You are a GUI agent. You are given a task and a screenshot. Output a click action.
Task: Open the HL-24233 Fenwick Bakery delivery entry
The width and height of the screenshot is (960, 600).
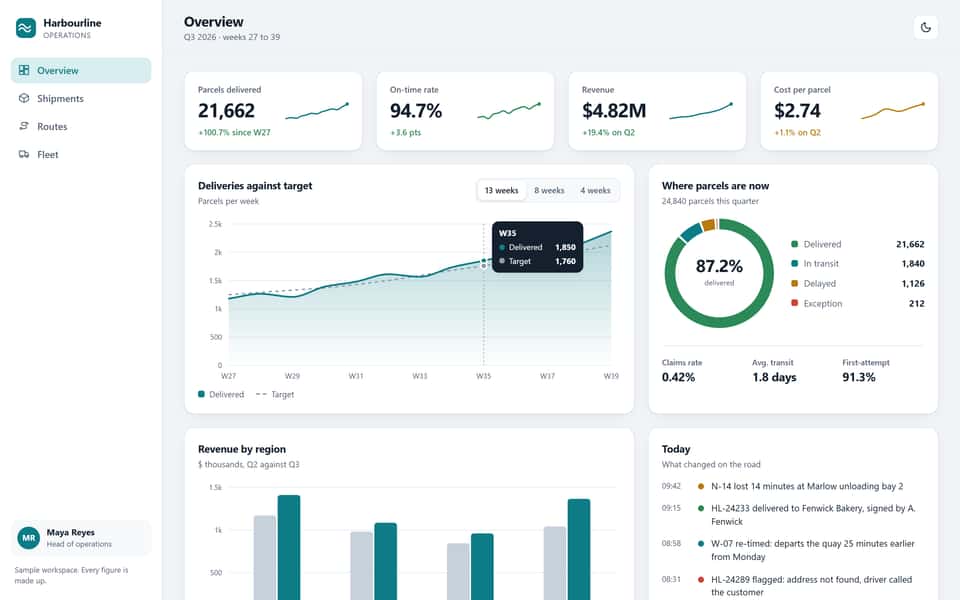tap(793, 515)
